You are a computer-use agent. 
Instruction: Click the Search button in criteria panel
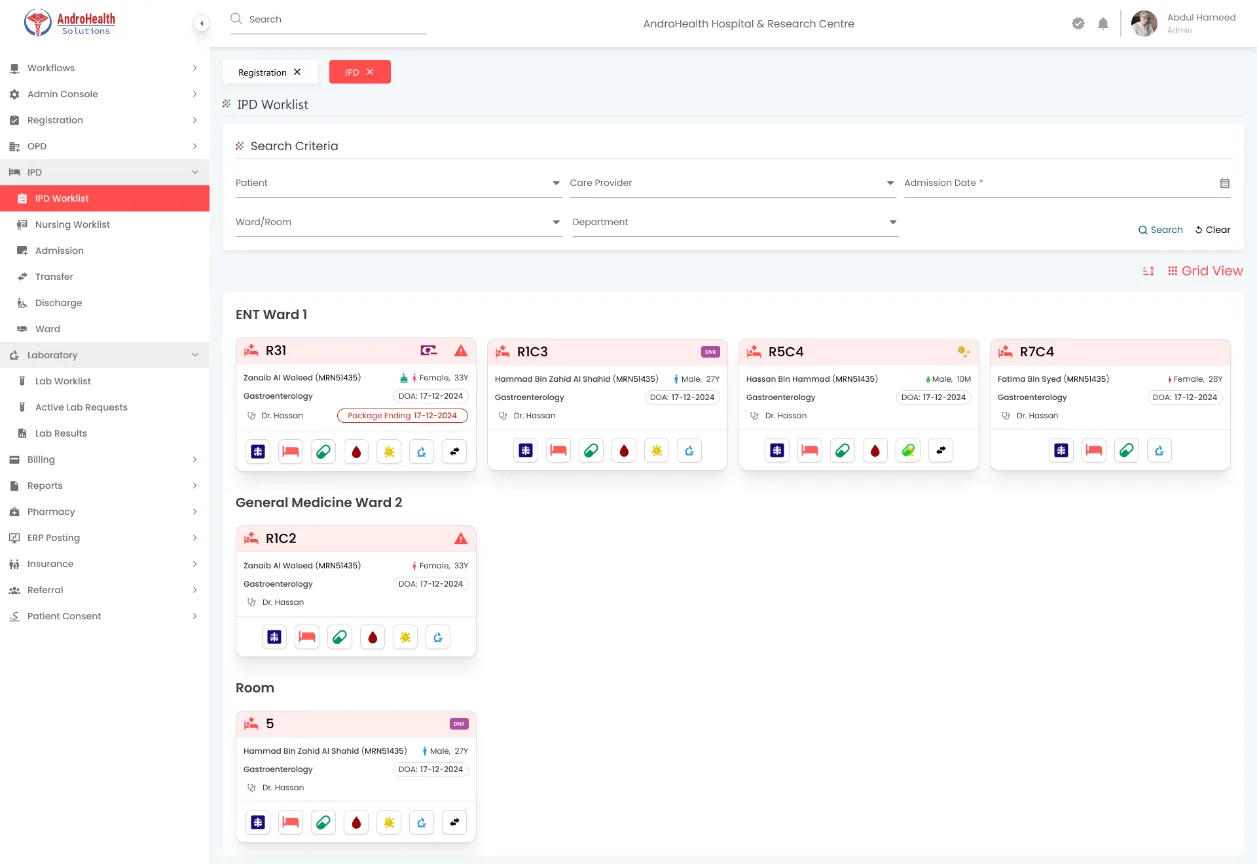pyautogui.click(x=1160, y=230)
